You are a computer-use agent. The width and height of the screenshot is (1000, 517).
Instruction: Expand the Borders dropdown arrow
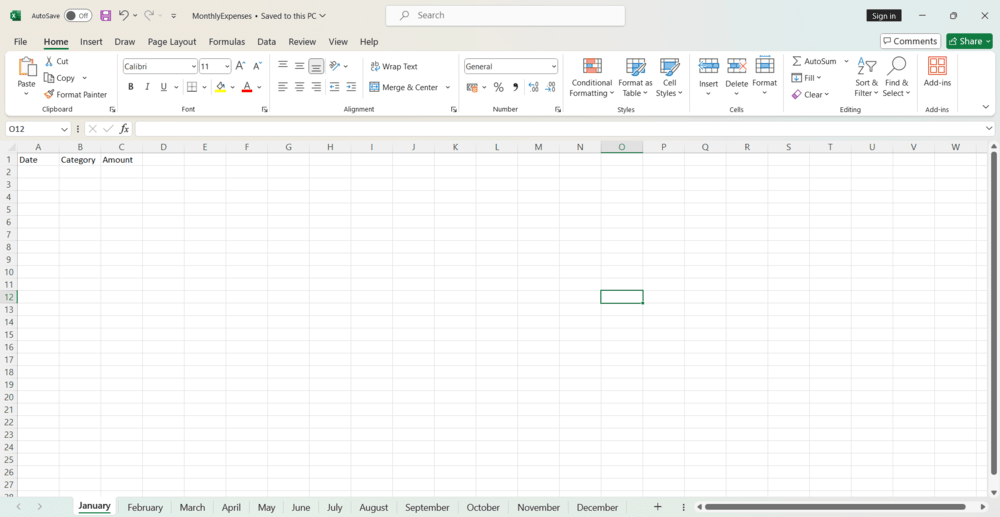click(x=204, y=87)
